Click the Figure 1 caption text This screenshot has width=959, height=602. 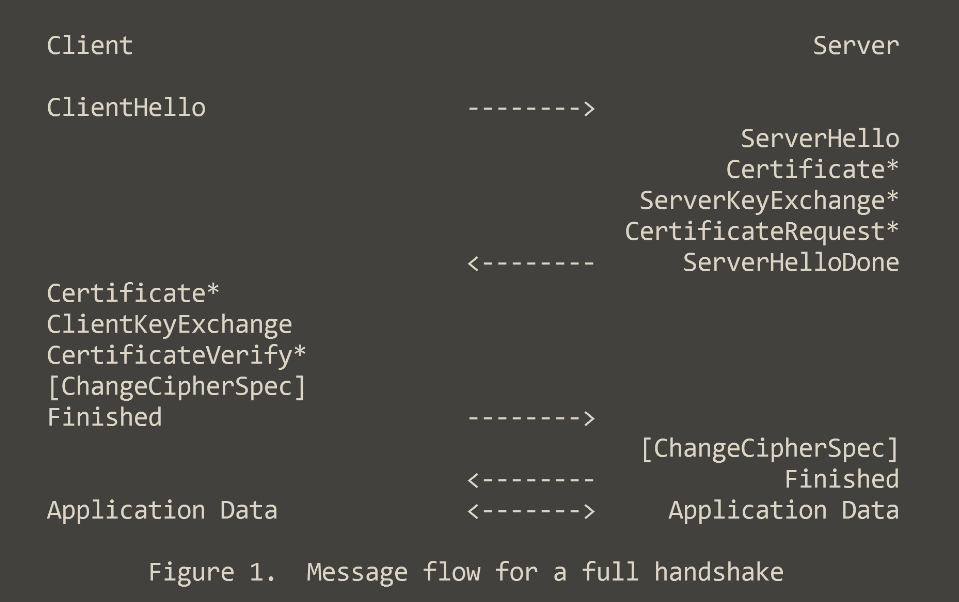466,573
